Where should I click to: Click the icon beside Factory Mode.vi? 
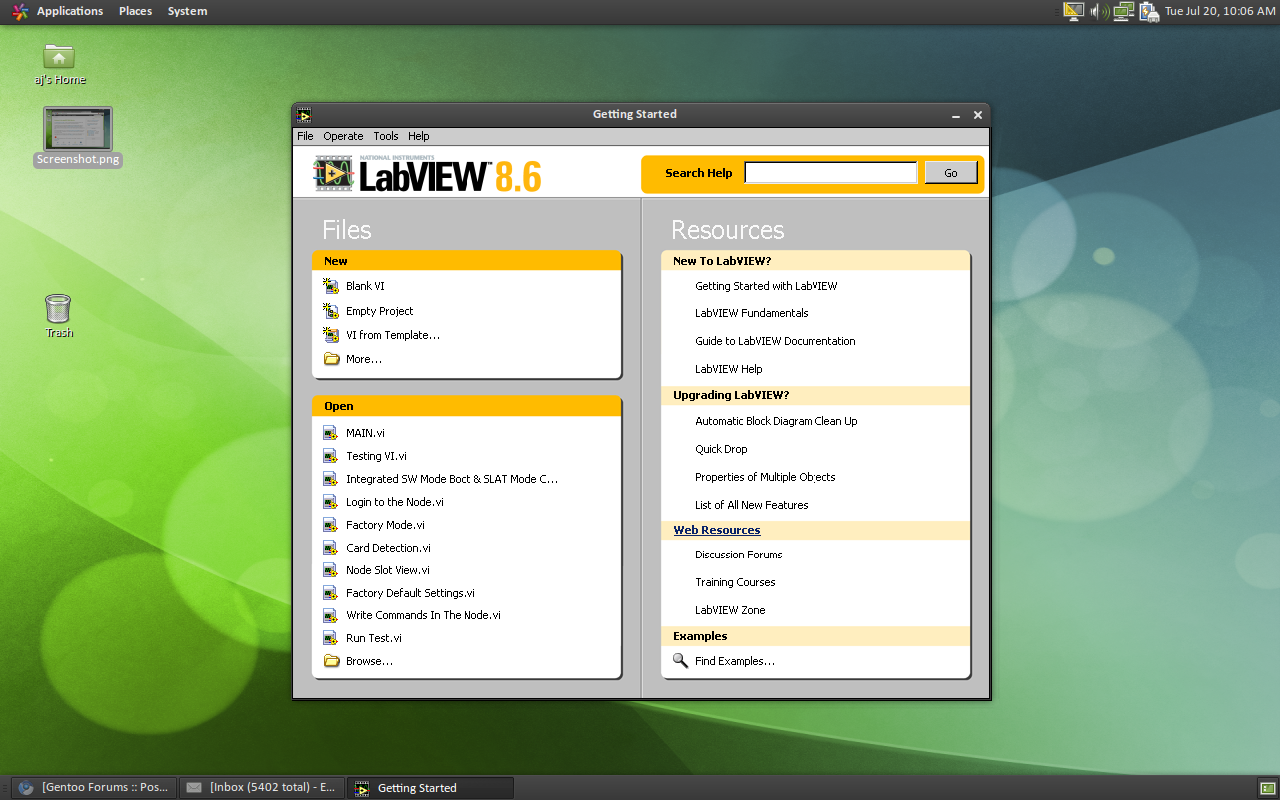pyautogui.click(x=331, y=525)
